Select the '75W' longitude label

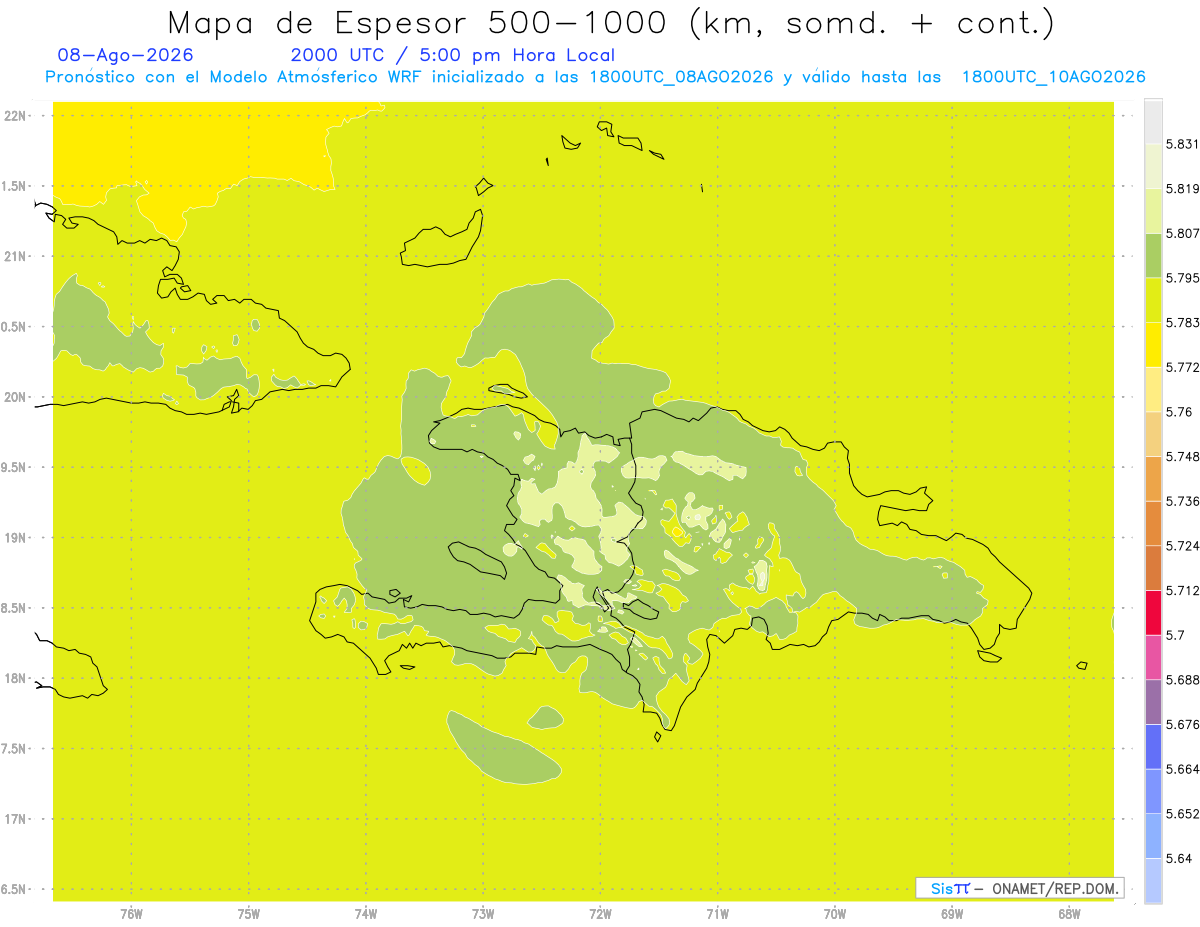pos(249,914)
